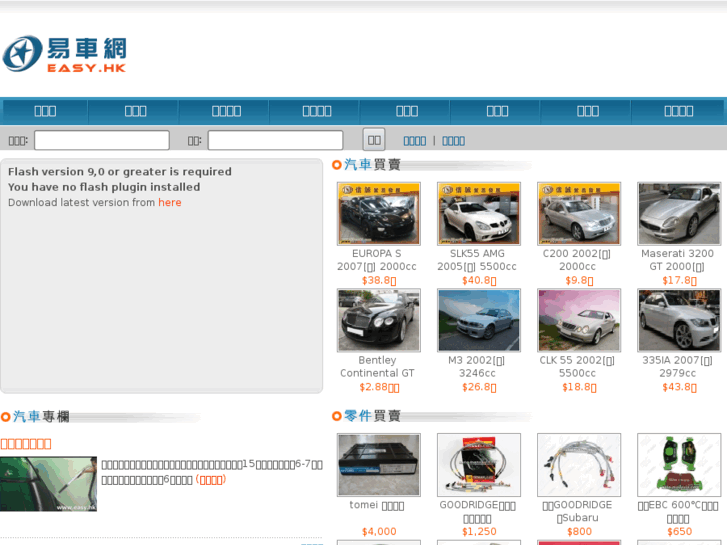Open the GOODRIDGE Subaru hoses thumbnail
This screenshot has height=545, width=727.
[579, 465]
